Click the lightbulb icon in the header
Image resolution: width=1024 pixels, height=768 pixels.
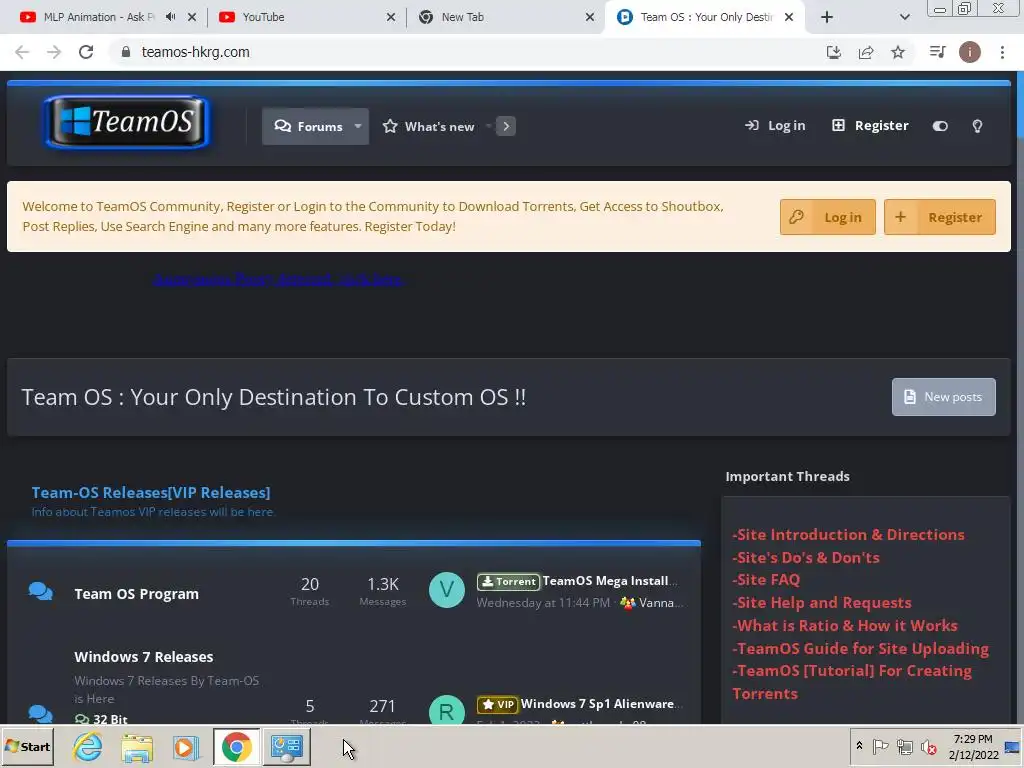point(978,126)
